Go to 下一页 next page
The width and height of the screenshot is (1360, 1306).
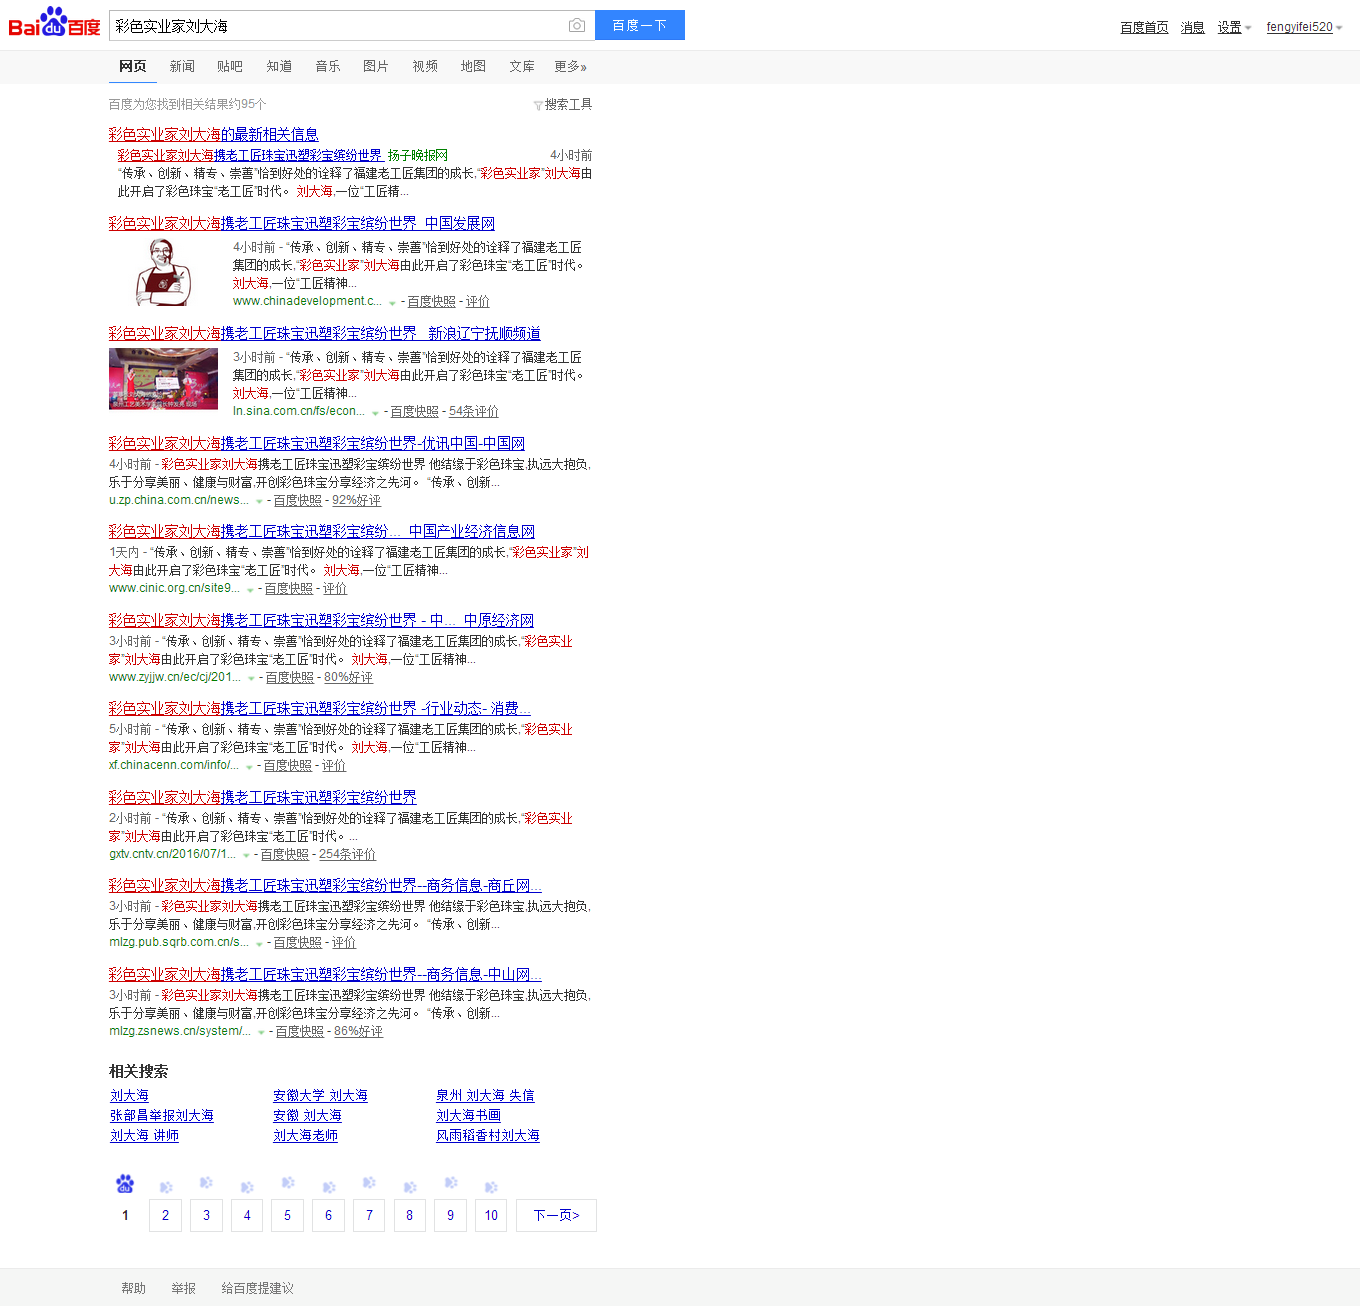pyautogui.click(x=556, y=1215)
